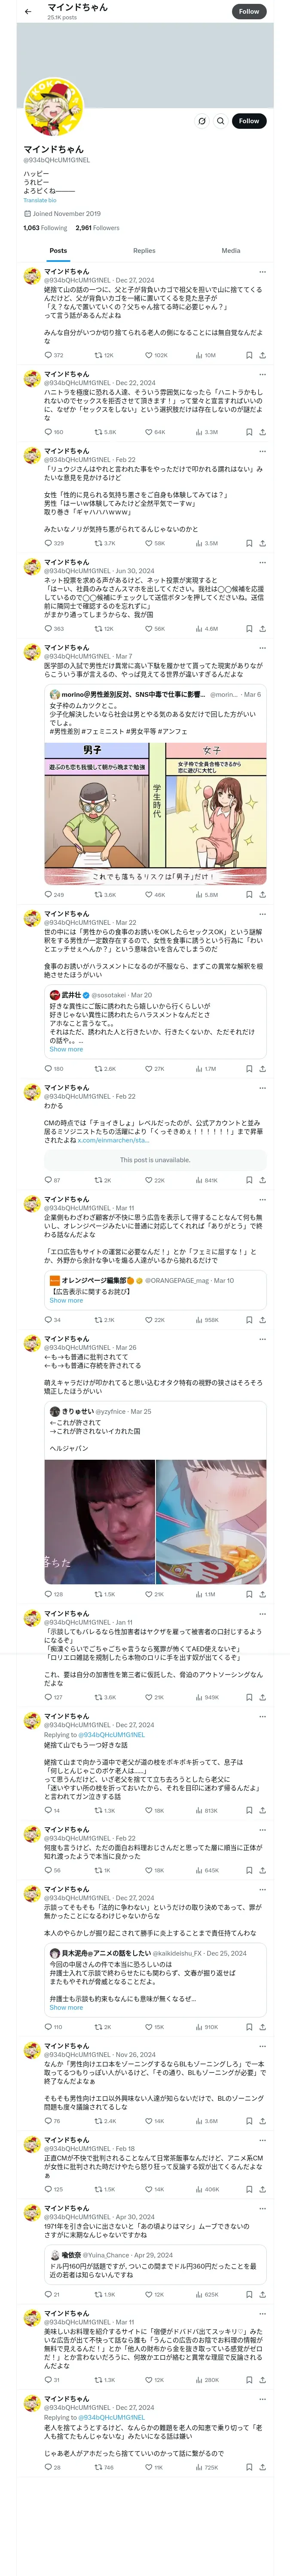290x2576 pixels.
Task: Expand Show more in the 見木泥舟 quoted post
Action: pos(66,2007)
